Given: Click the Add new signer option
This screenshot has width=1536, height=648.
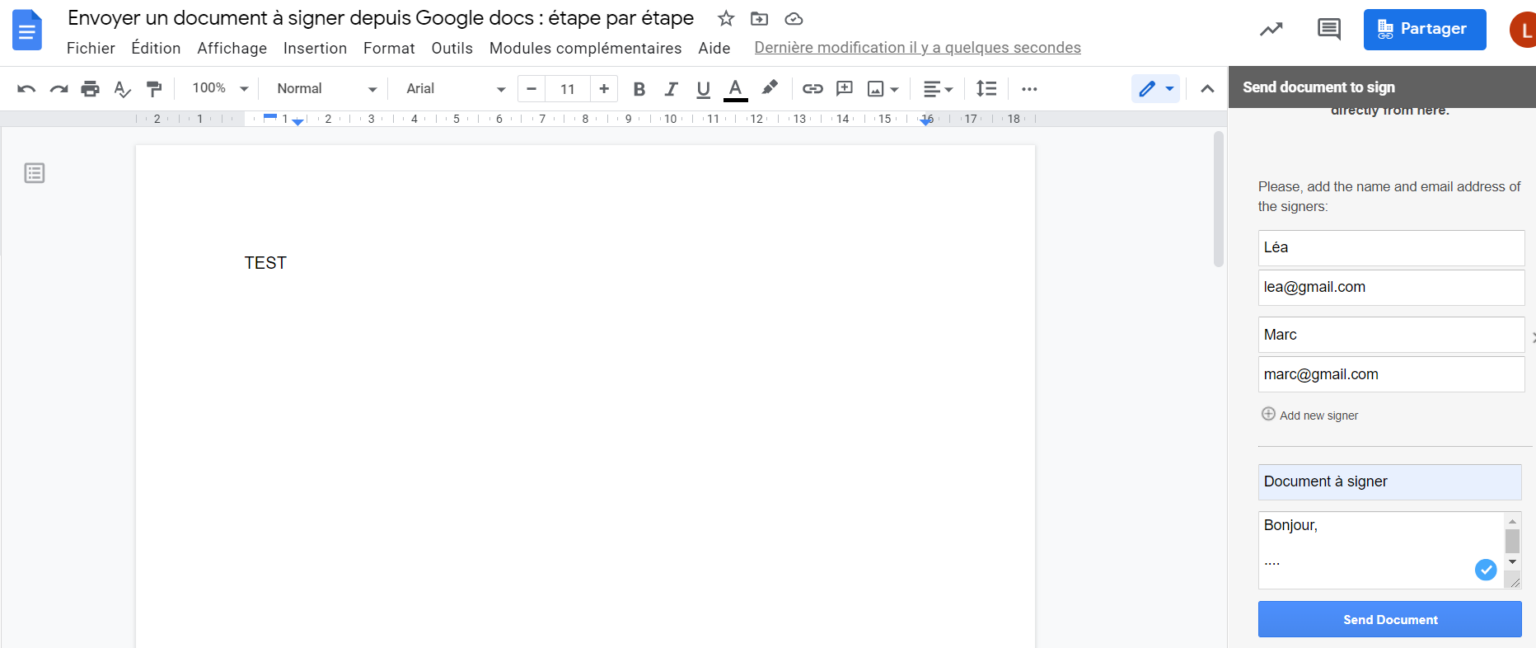Looking at the screenshot, I should 1309,414.
